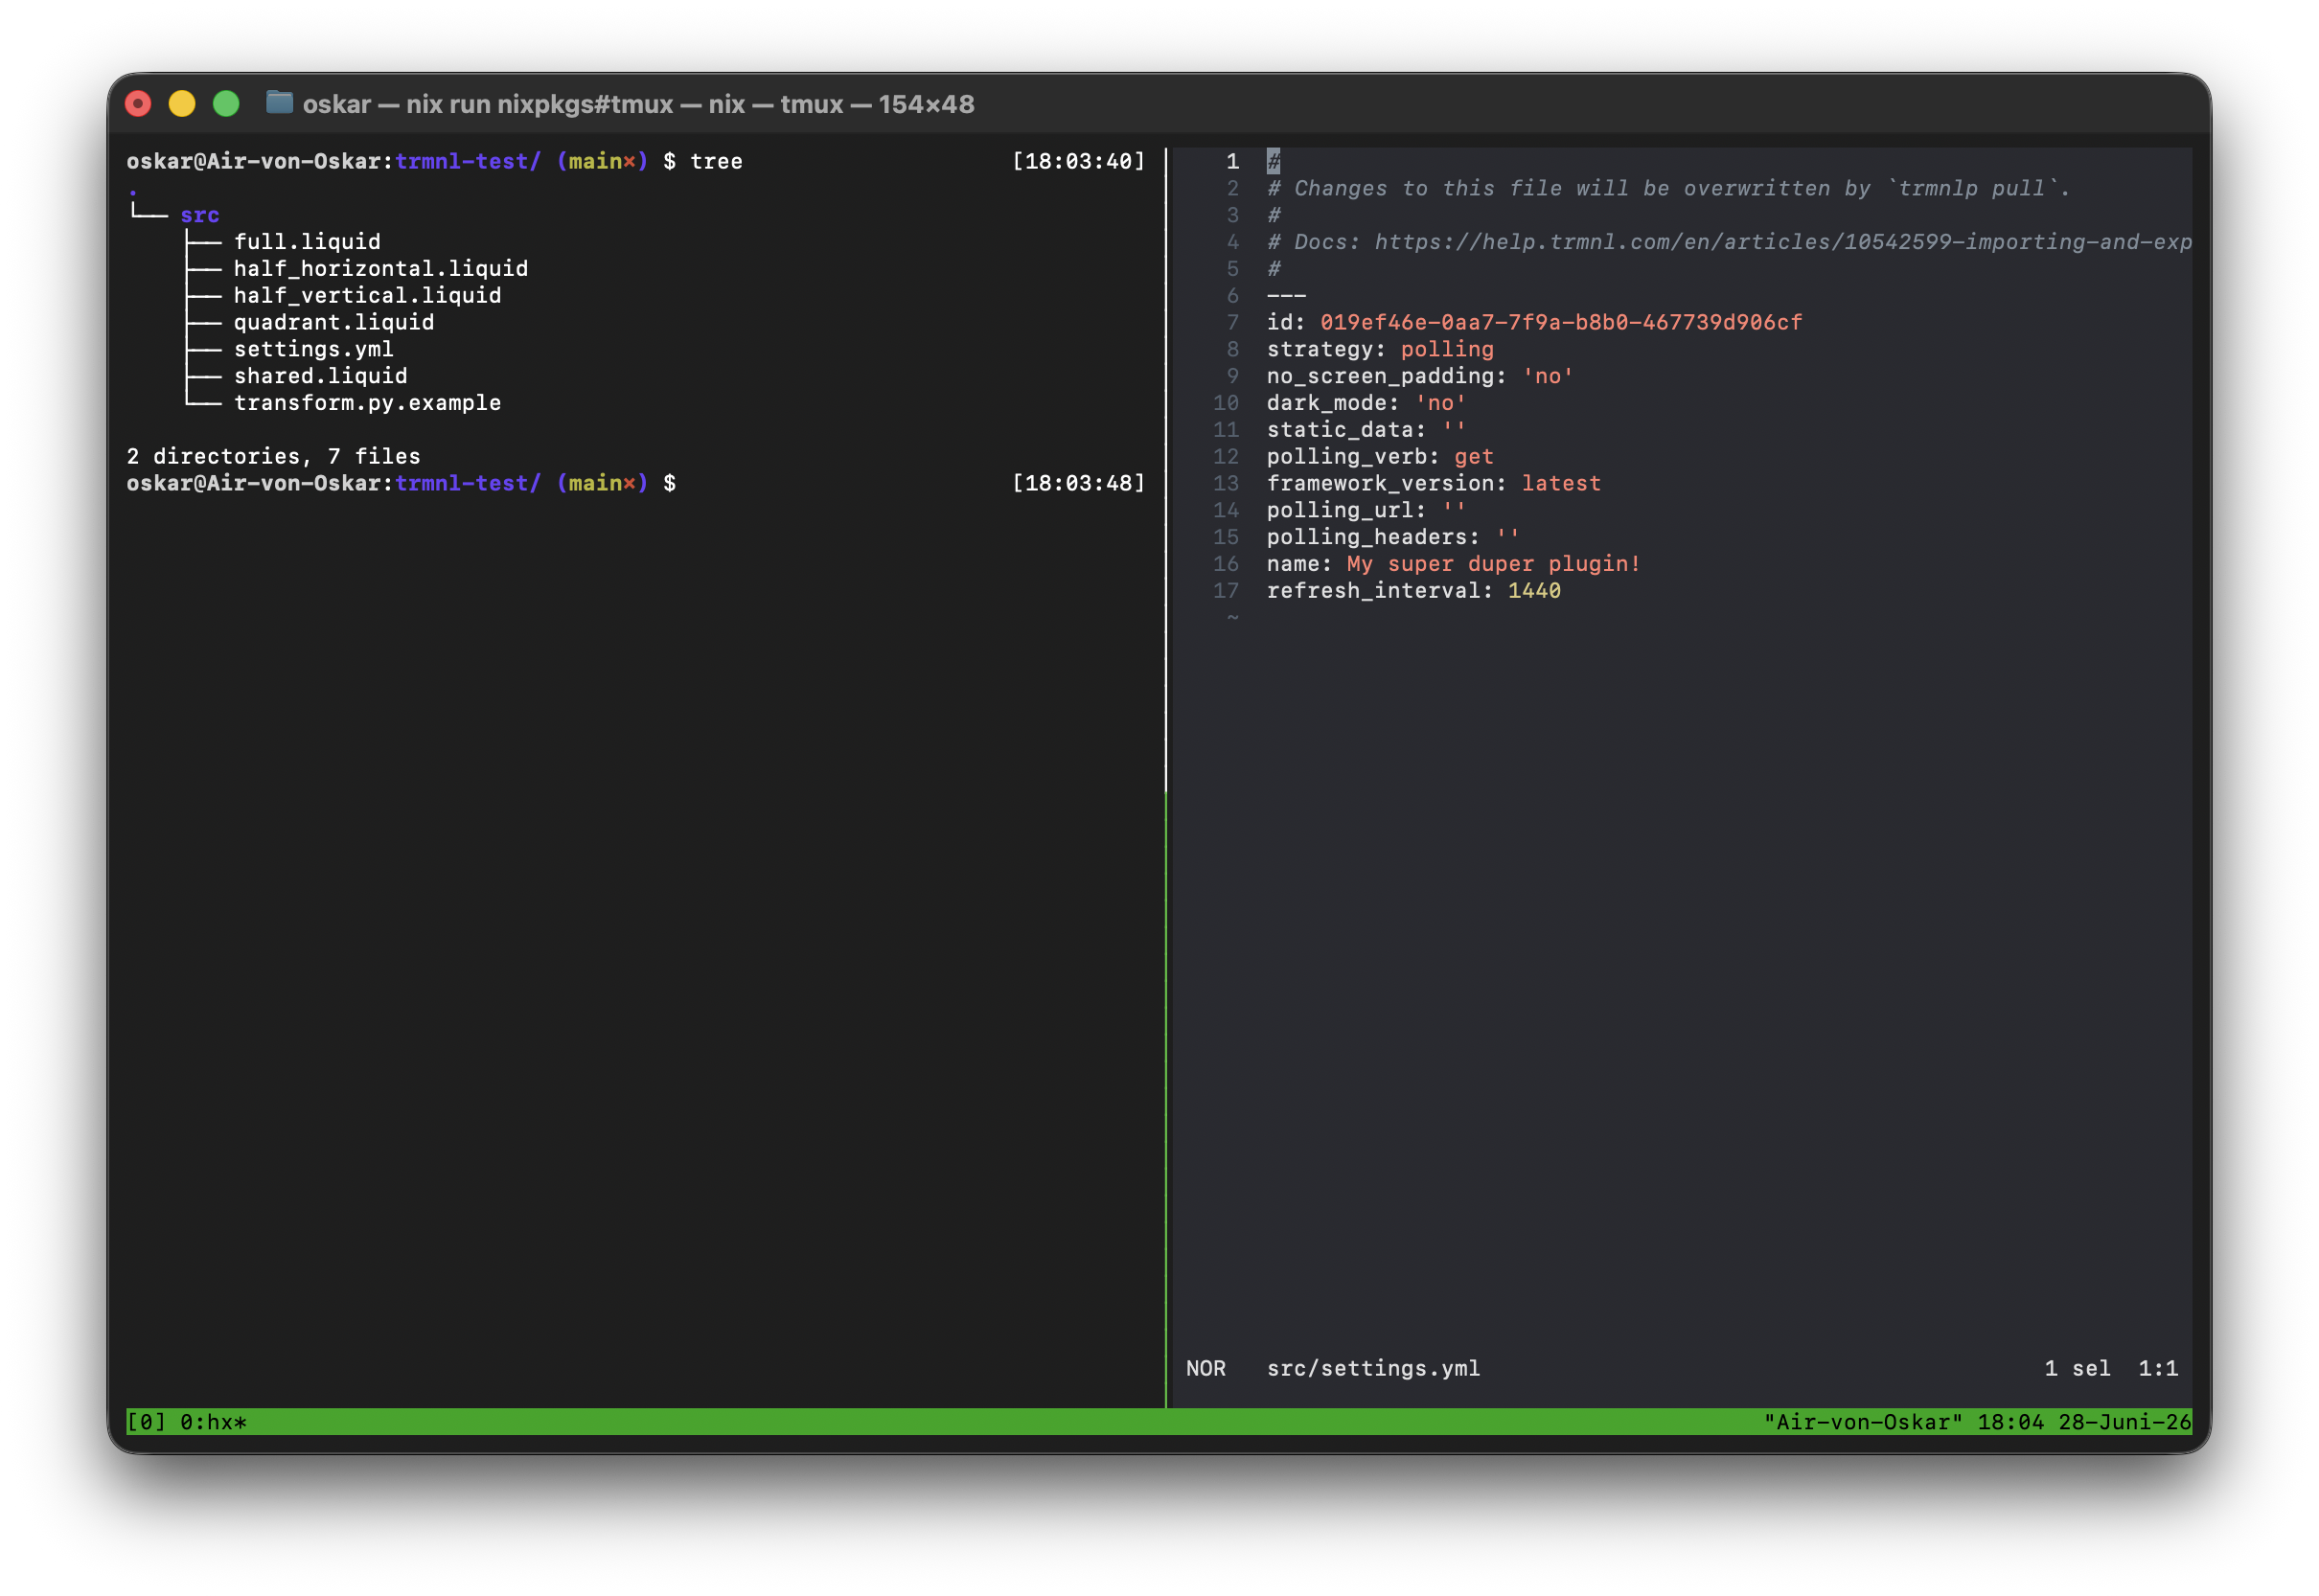
Task: Click settings.yml in the tree listing
Action: (314, 349)
